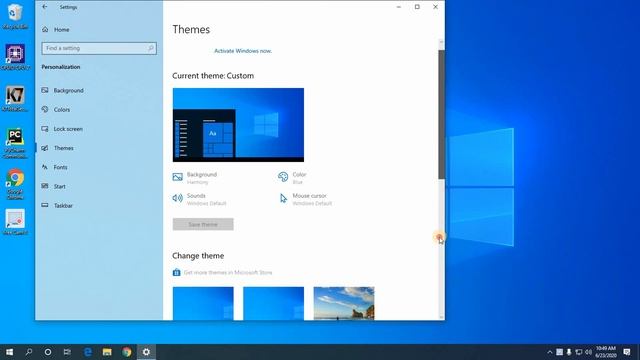Open the purple film-frame desktop shortcut
Image resolution: width=640 pixels, height=360 pixels.
click(15, 57)
